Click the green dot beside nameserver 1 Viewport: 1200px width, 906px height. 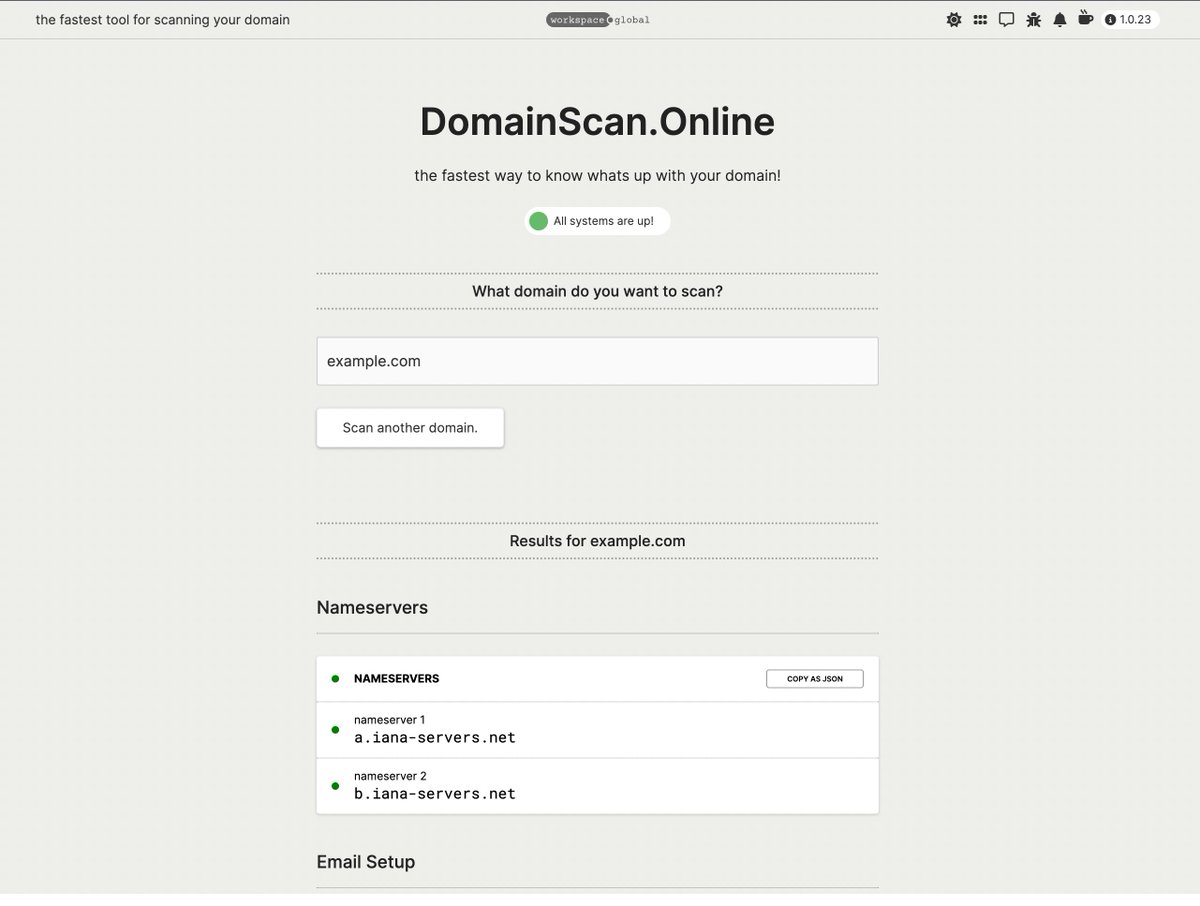pos(335,730)
